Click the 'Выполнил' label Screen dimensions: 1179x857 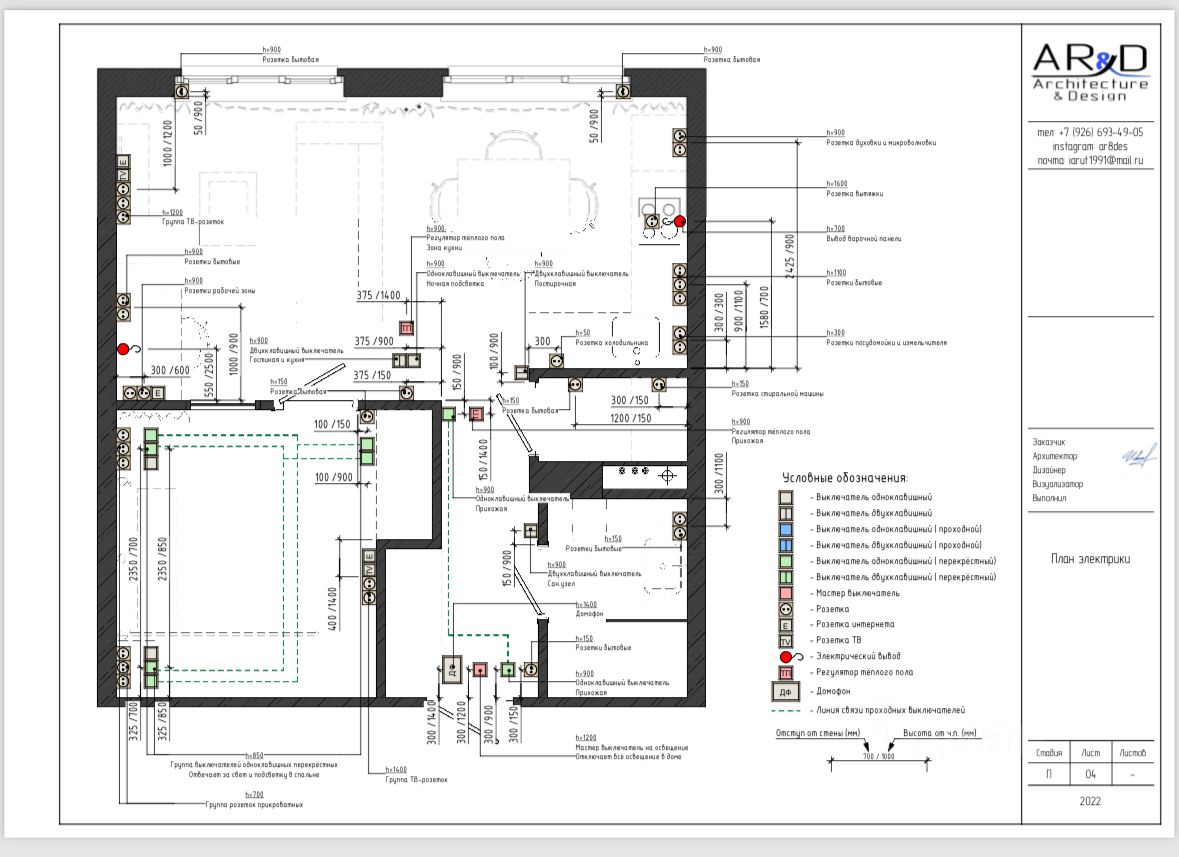click(x=1049, y=498)
